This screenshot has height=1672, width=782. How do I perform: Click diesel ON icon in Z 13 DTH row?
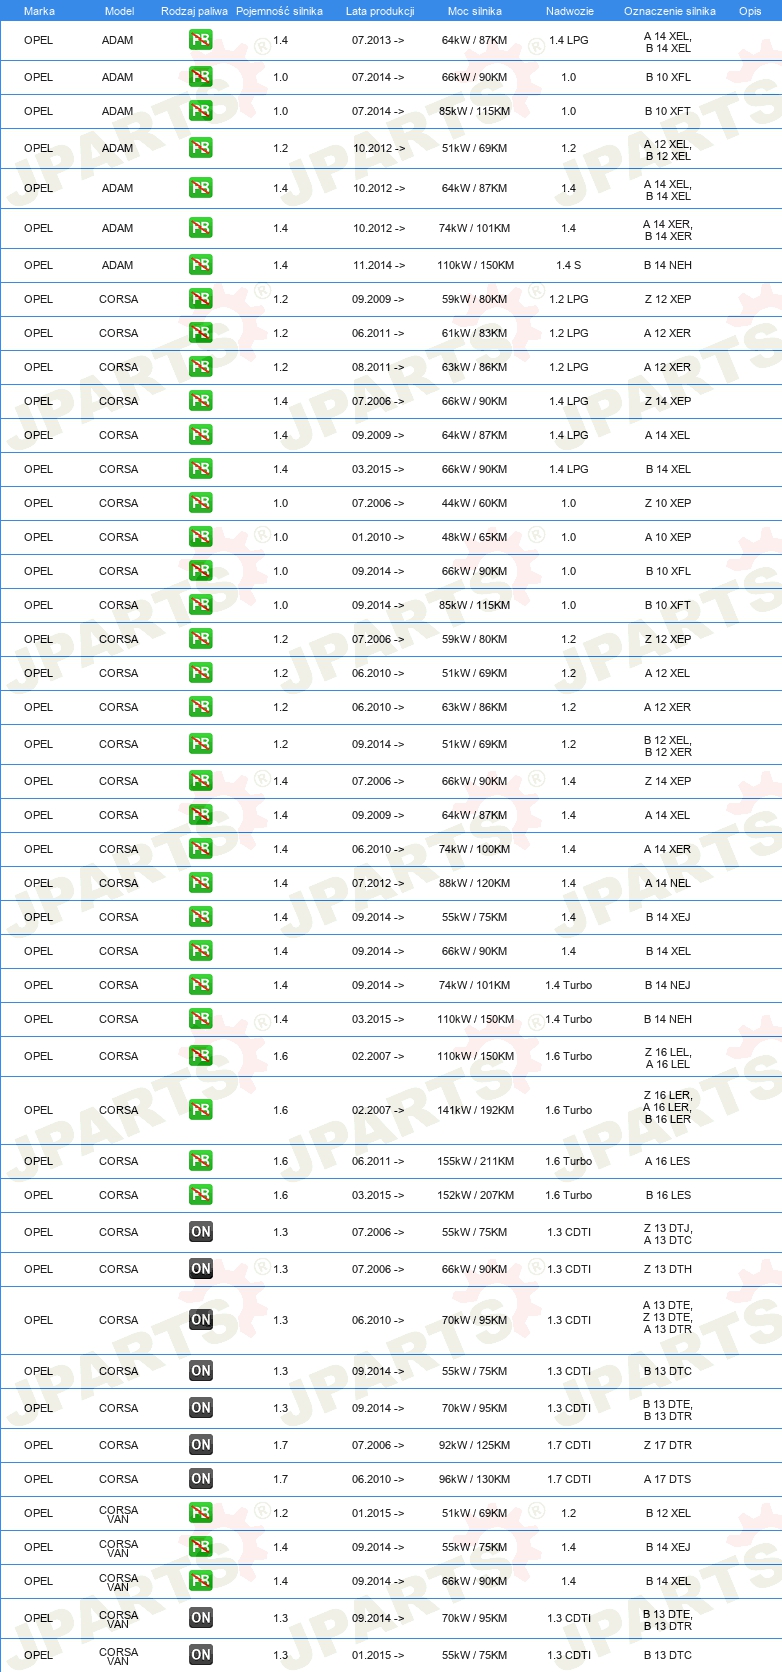(x=201, y=1269)
